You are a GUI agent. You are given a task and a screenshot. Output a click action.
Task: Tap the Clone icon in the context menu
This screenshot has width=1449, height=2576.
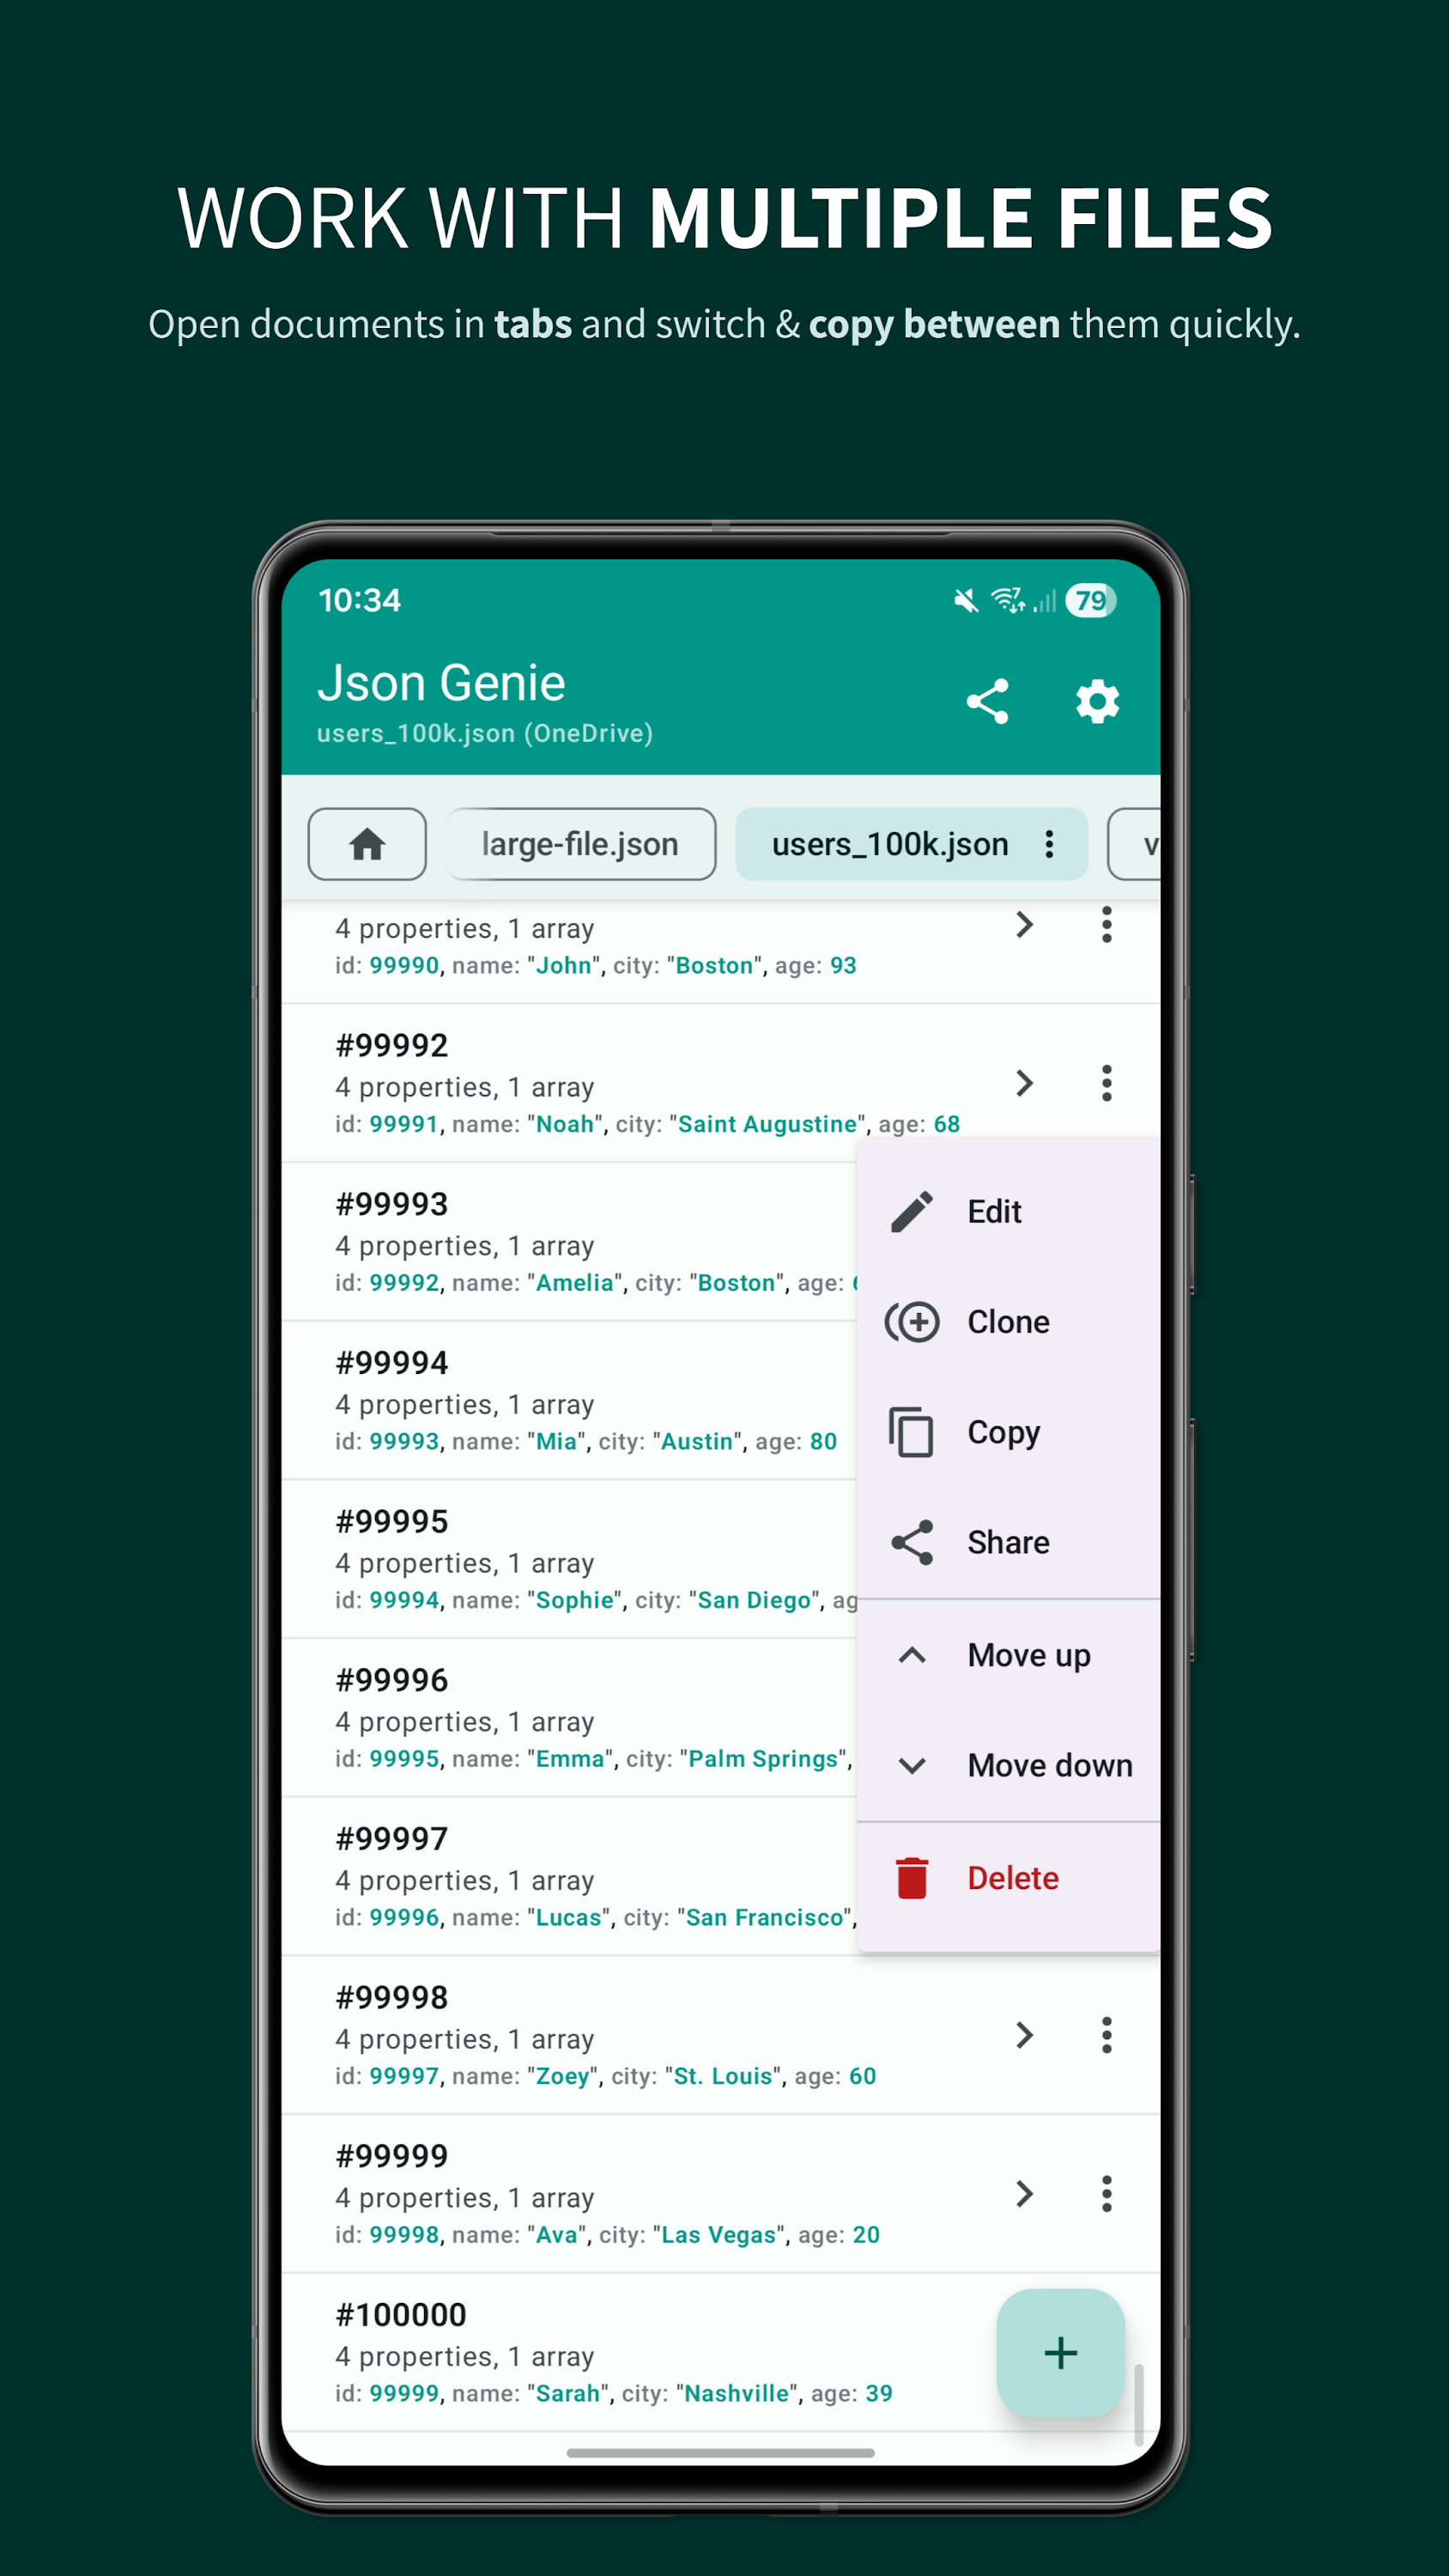(x=912, y=1322)
